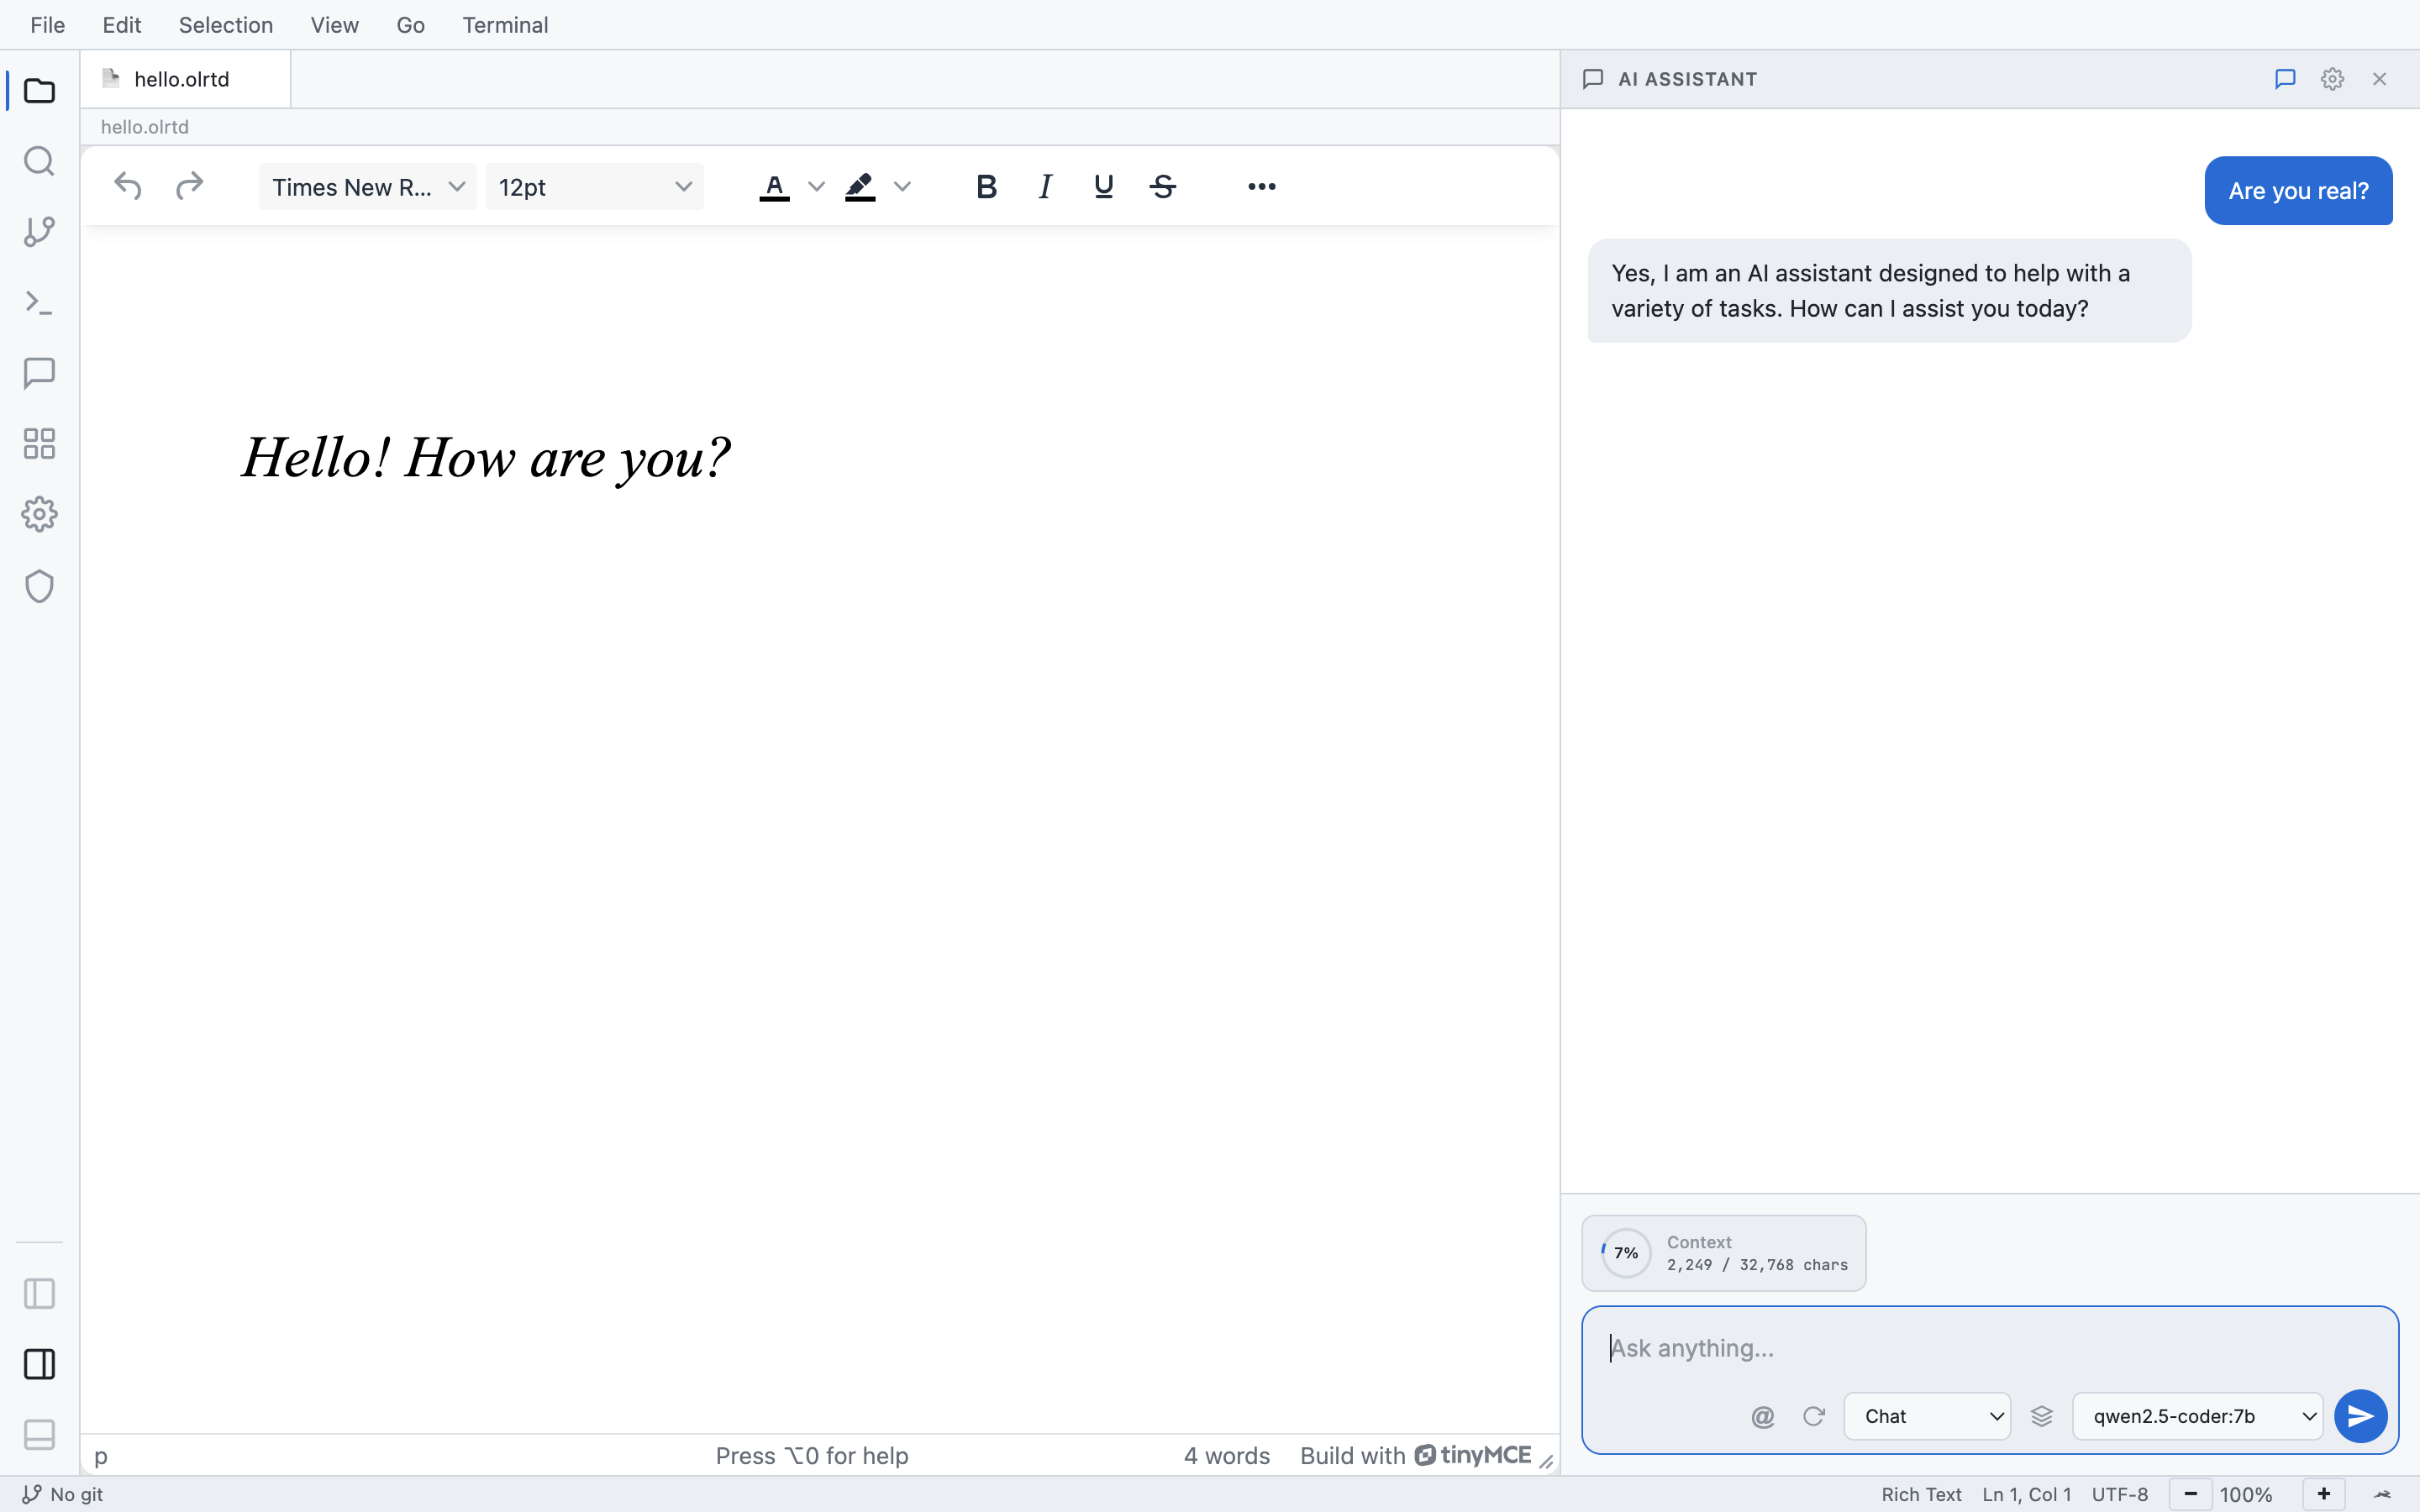The width and height of the screenshot is (2420, 1512).
Task: Open the Times New Roman font dropdown
Action: (x=367, y=186)
